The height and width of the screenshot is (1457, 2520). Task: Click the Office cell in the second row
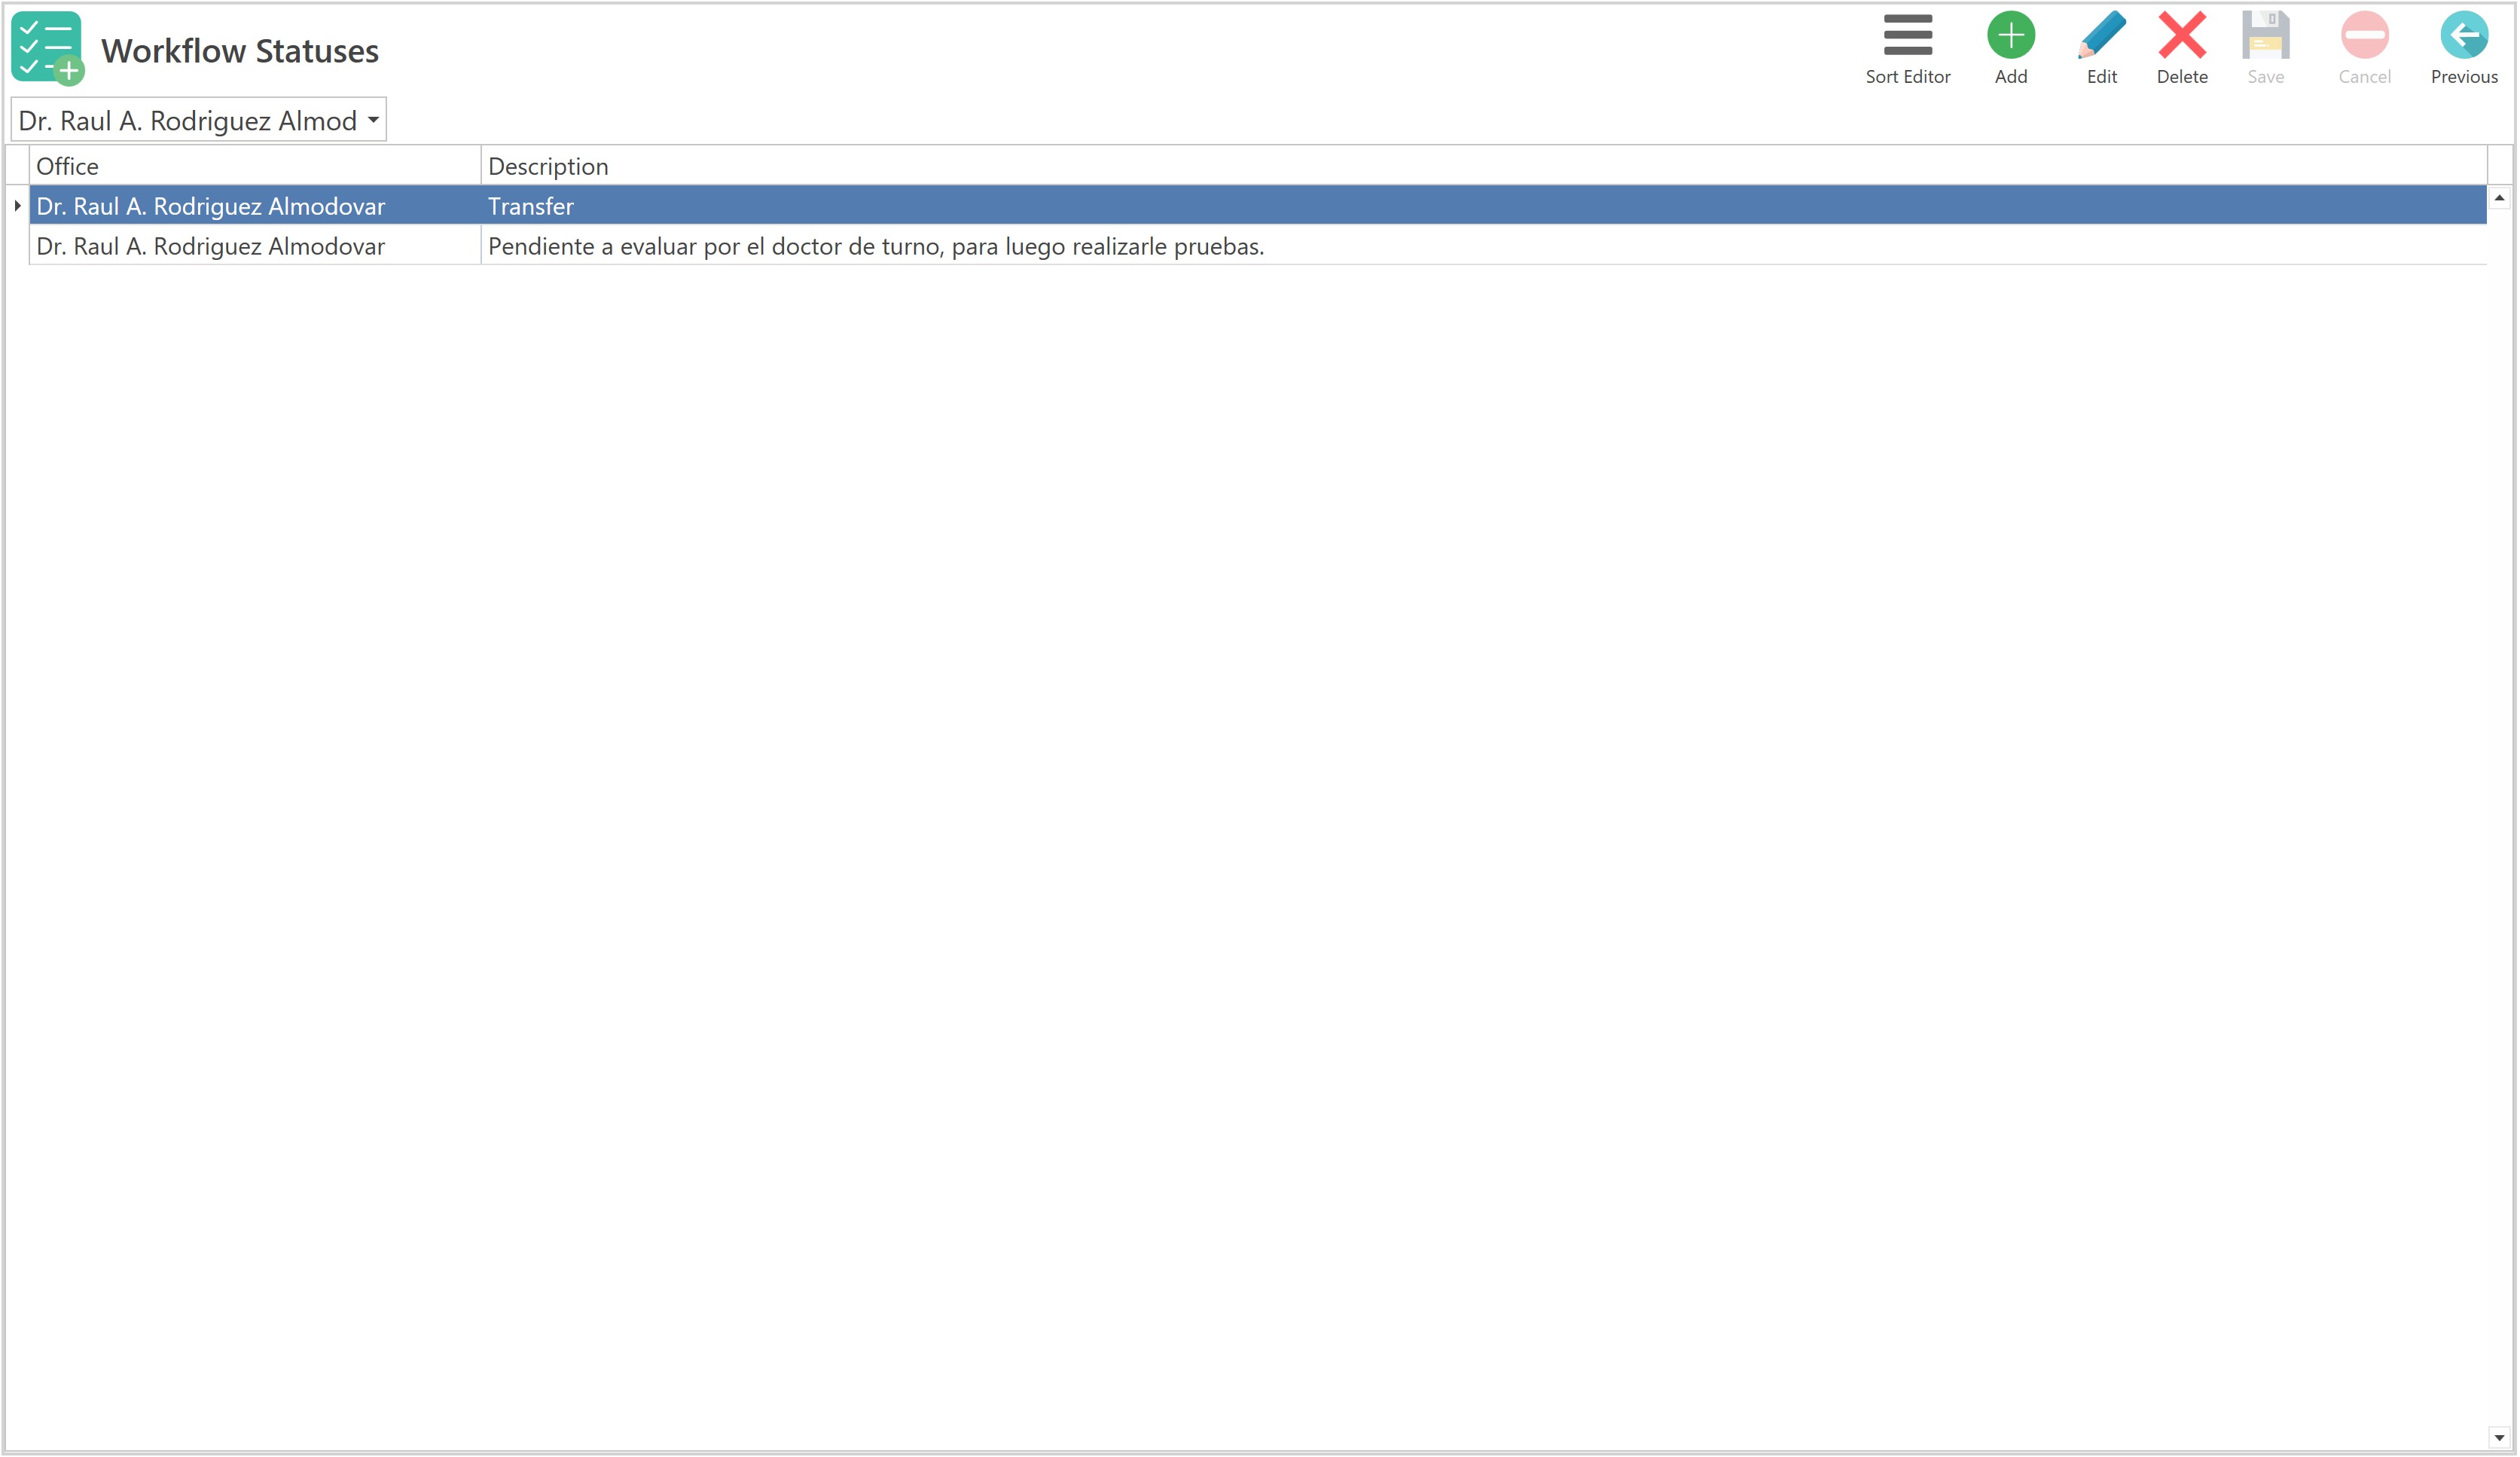click(x=211, y=247)
